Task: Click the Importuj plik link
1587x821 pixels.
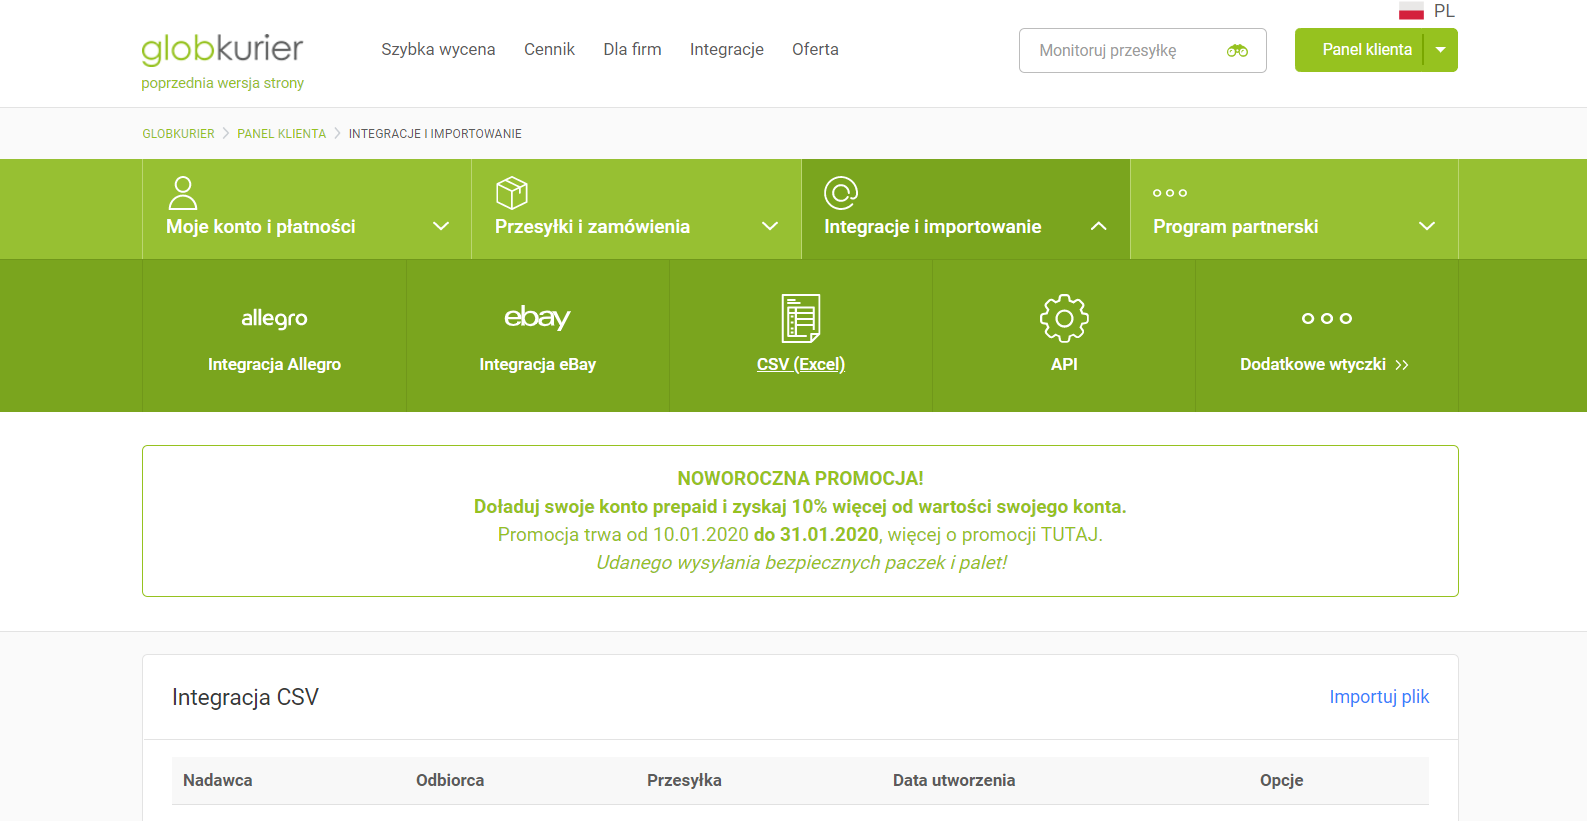Action: coord(1378,697)
